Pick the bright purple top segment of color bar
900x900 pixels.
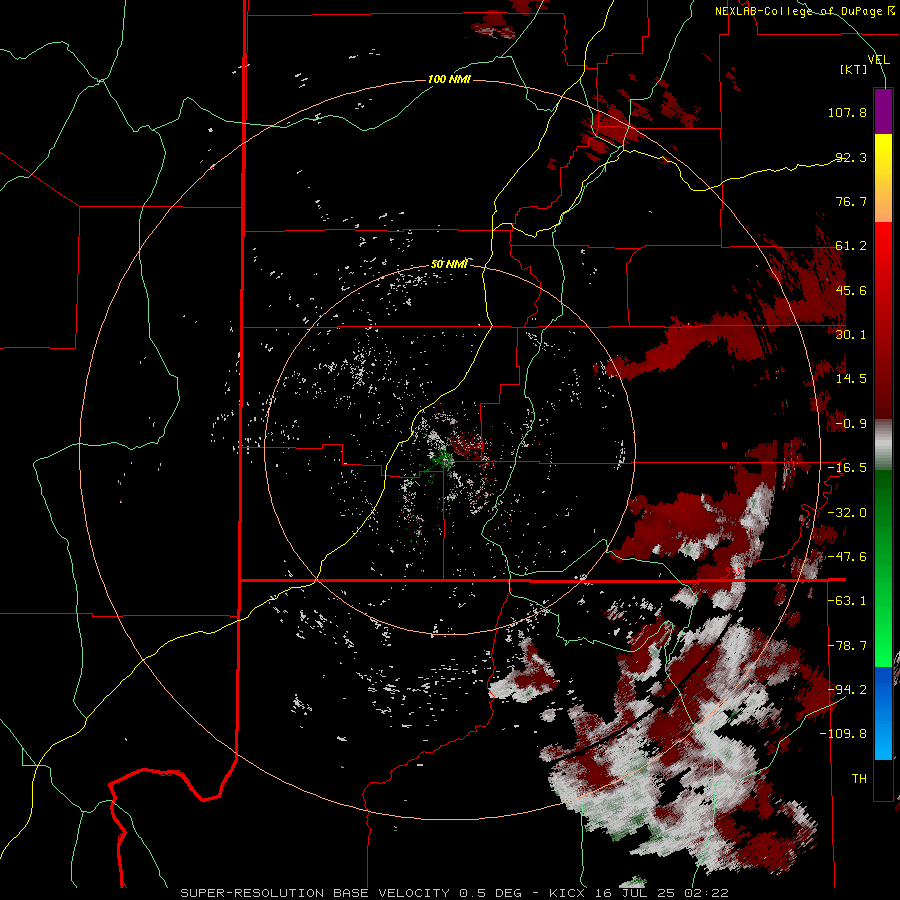[883, 111]
